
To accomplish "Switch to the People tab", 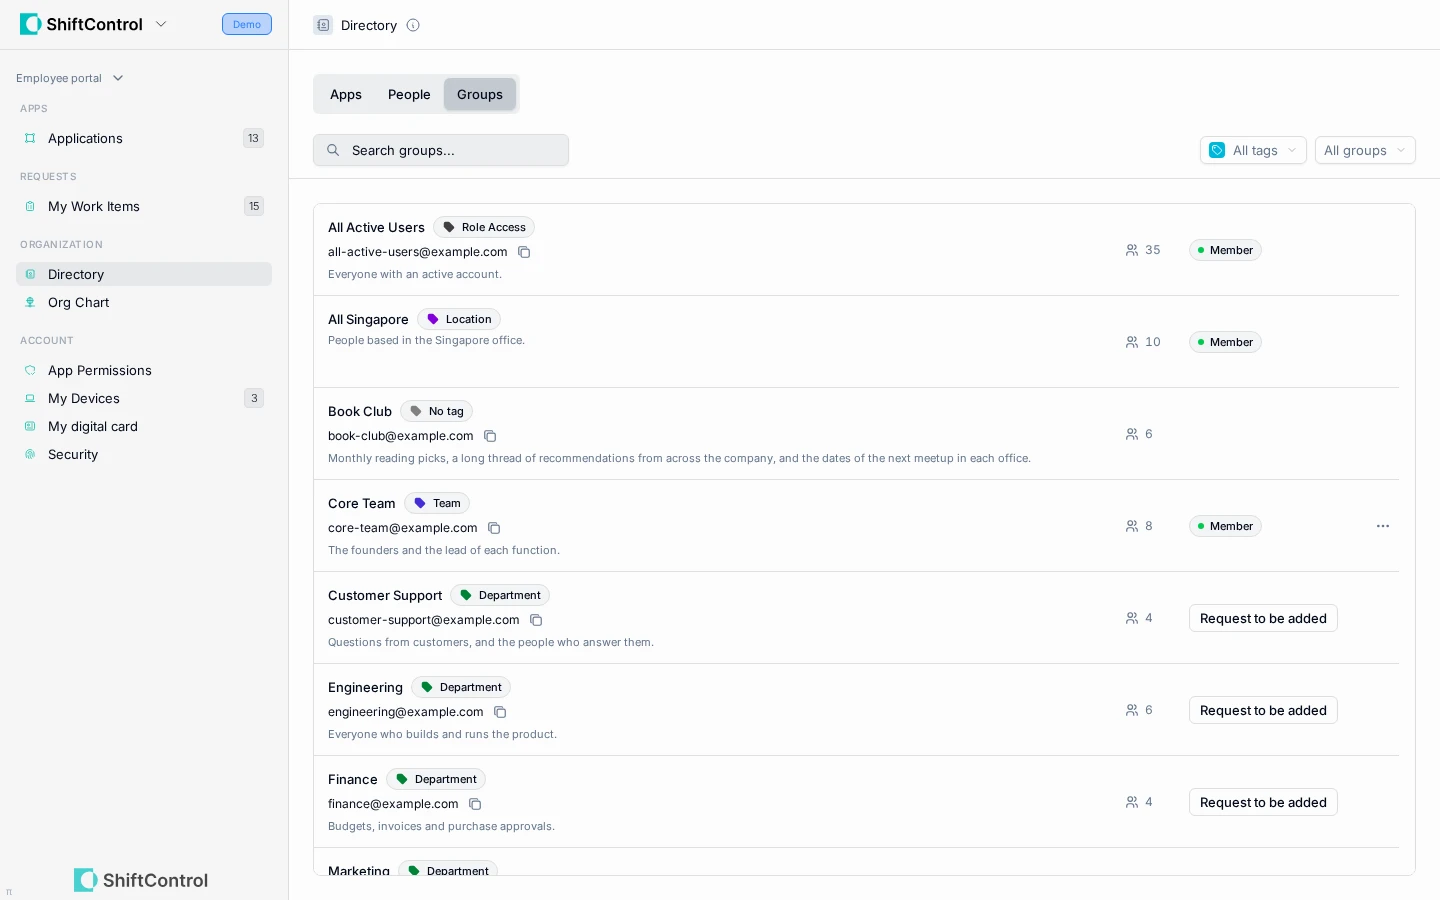I will tap(409, 94).
